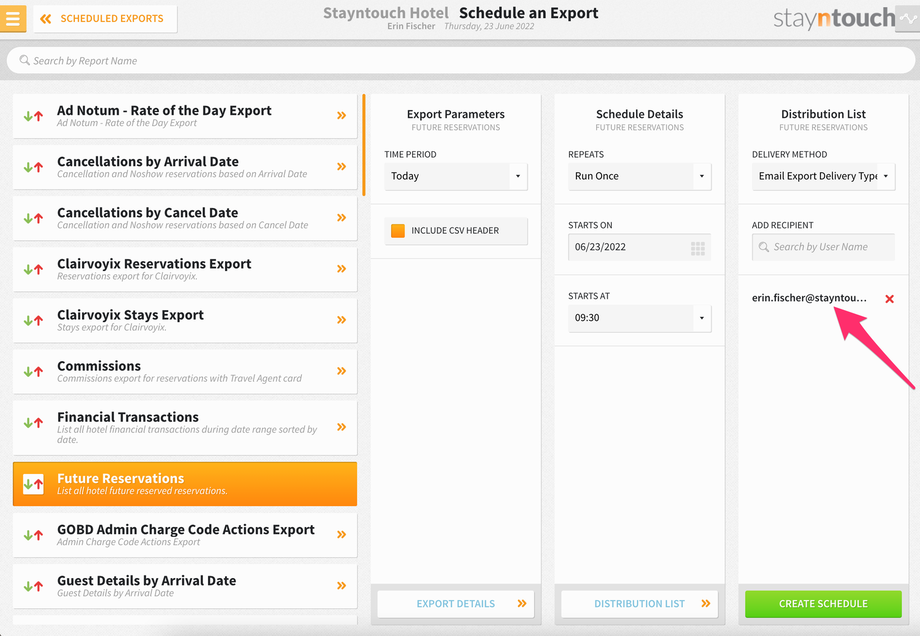This screenshot has width=920, height=636.
Task: Click the Starts On date field
Action: 640,247
